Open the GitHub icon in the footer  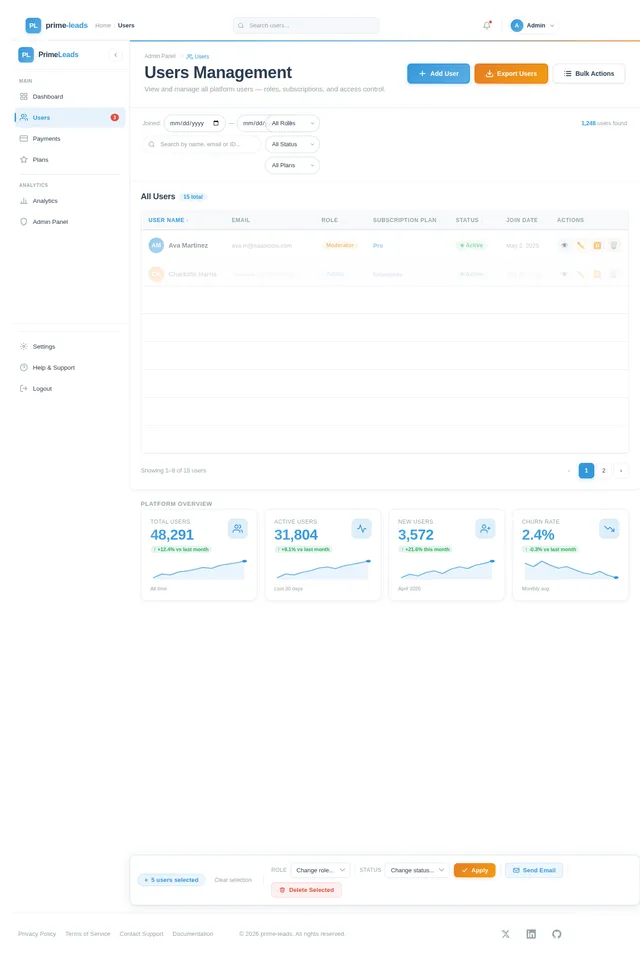point(557,934)
